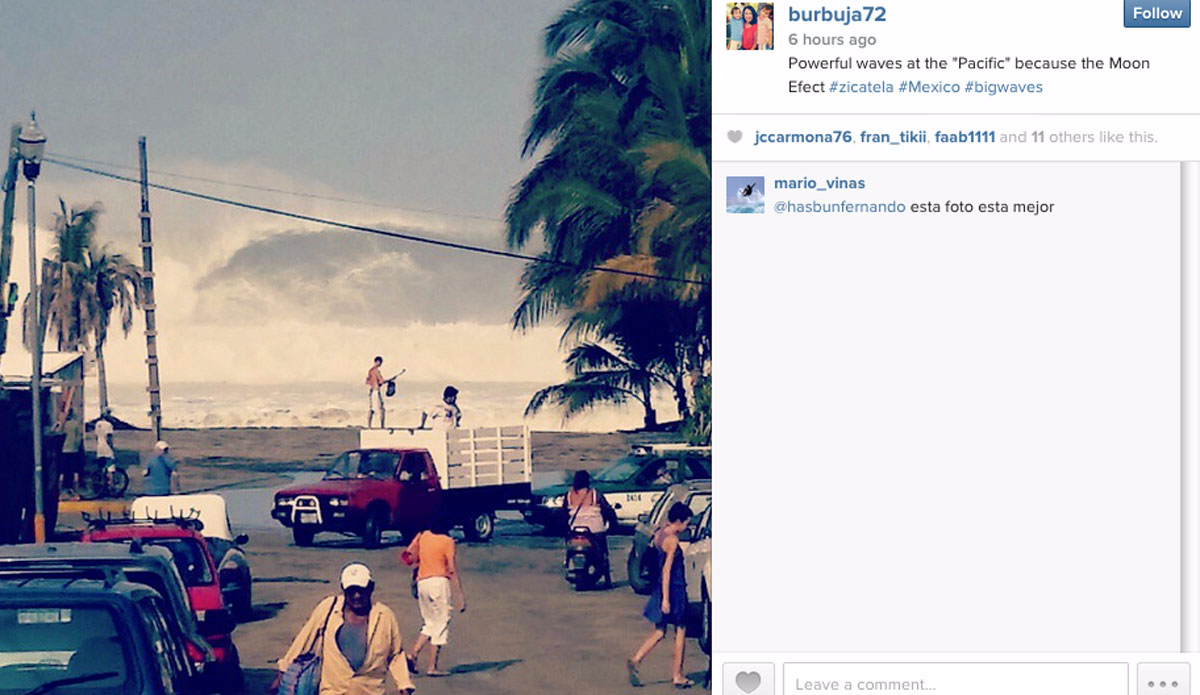Click the heart like button beside comment box

748,680
